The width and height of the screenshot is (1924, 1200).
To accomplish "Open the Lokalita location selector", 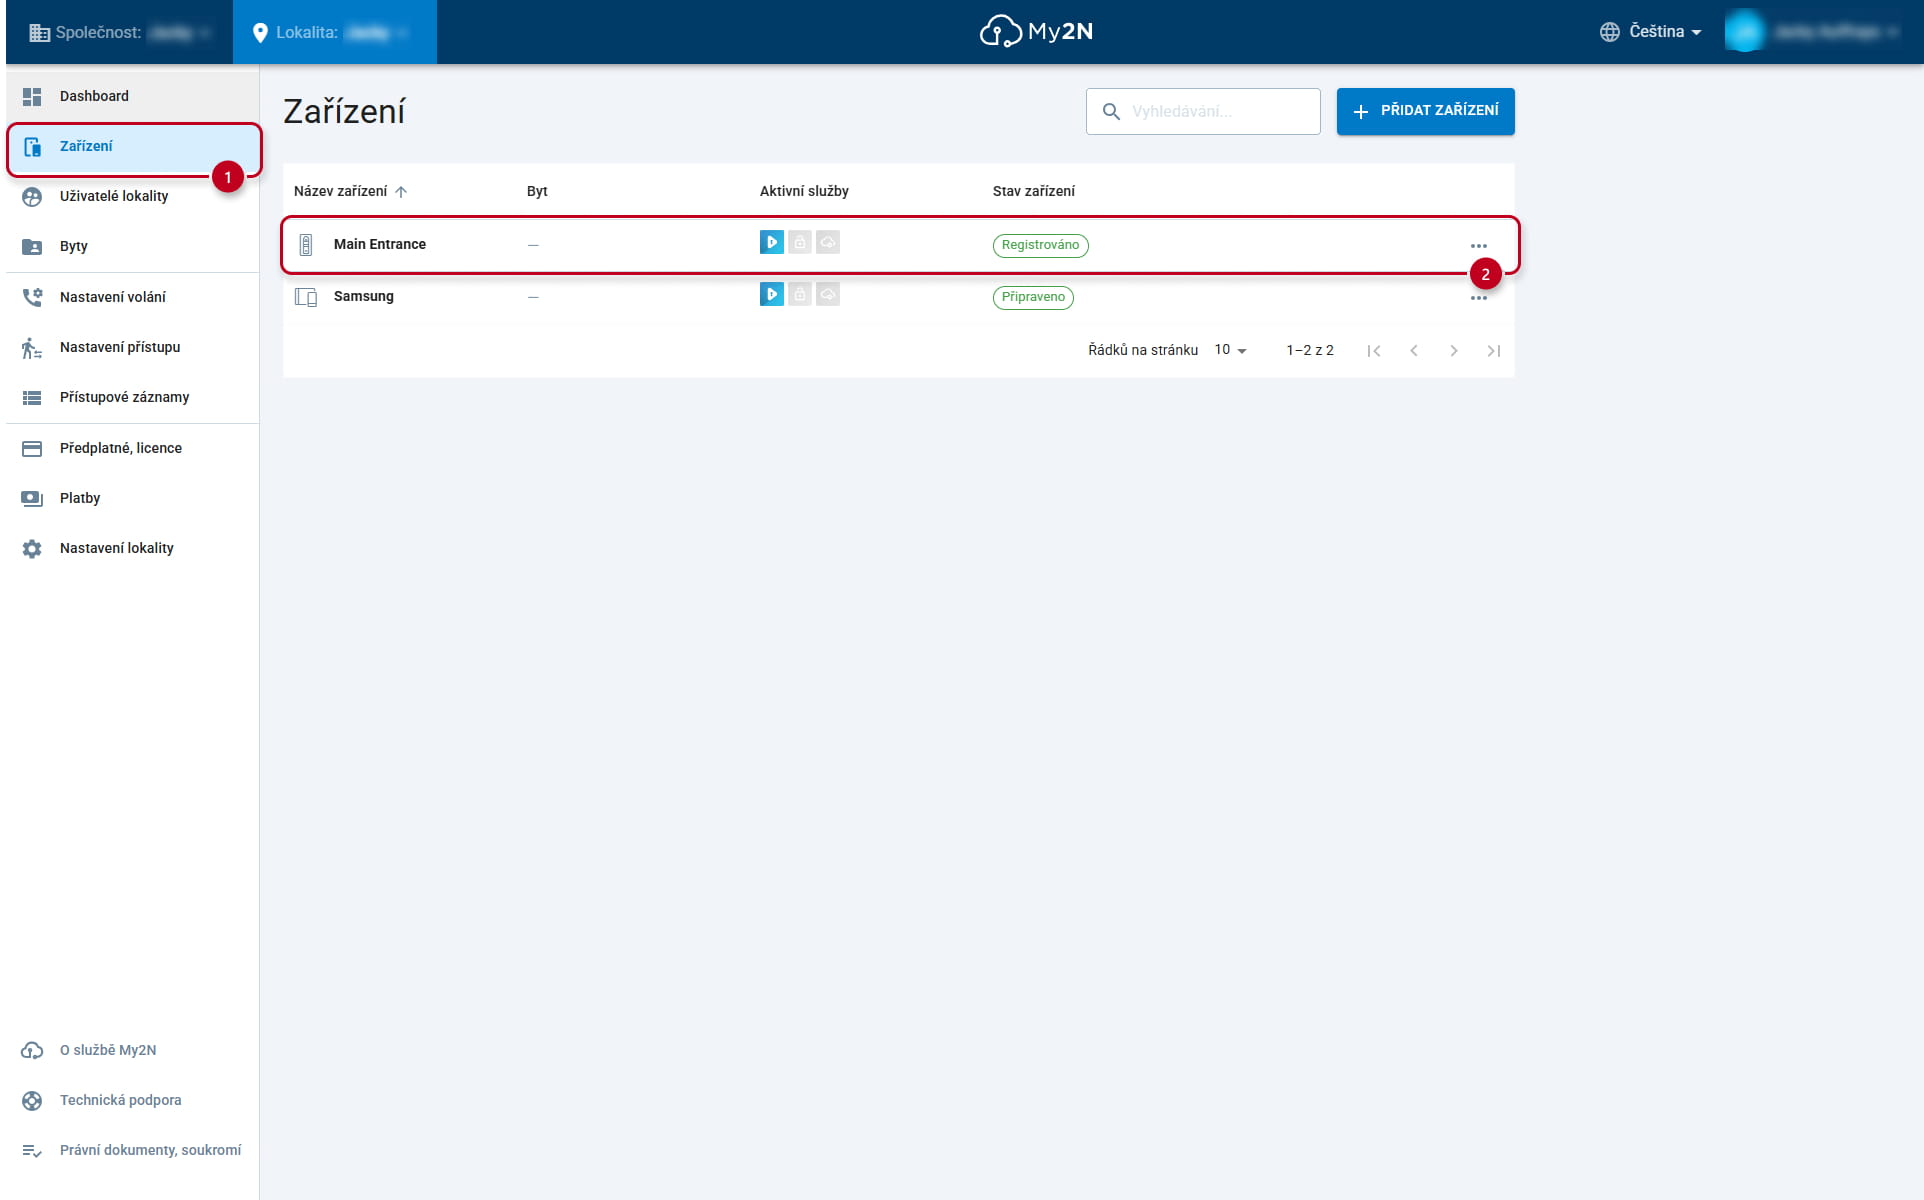I will coord(335,32).
